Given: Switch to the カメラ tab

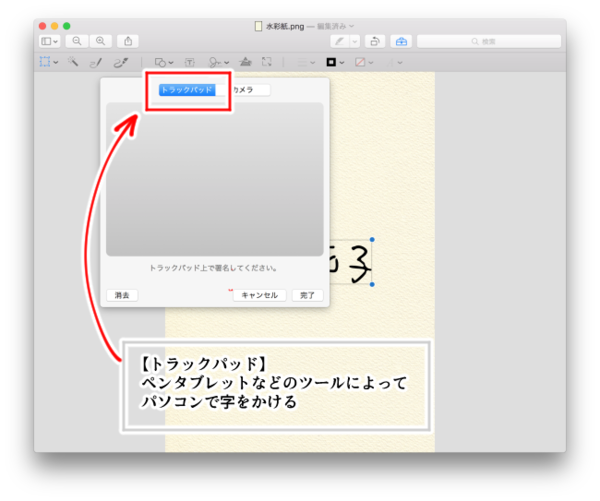Looking at the screenshot, I should click(243, 90).
